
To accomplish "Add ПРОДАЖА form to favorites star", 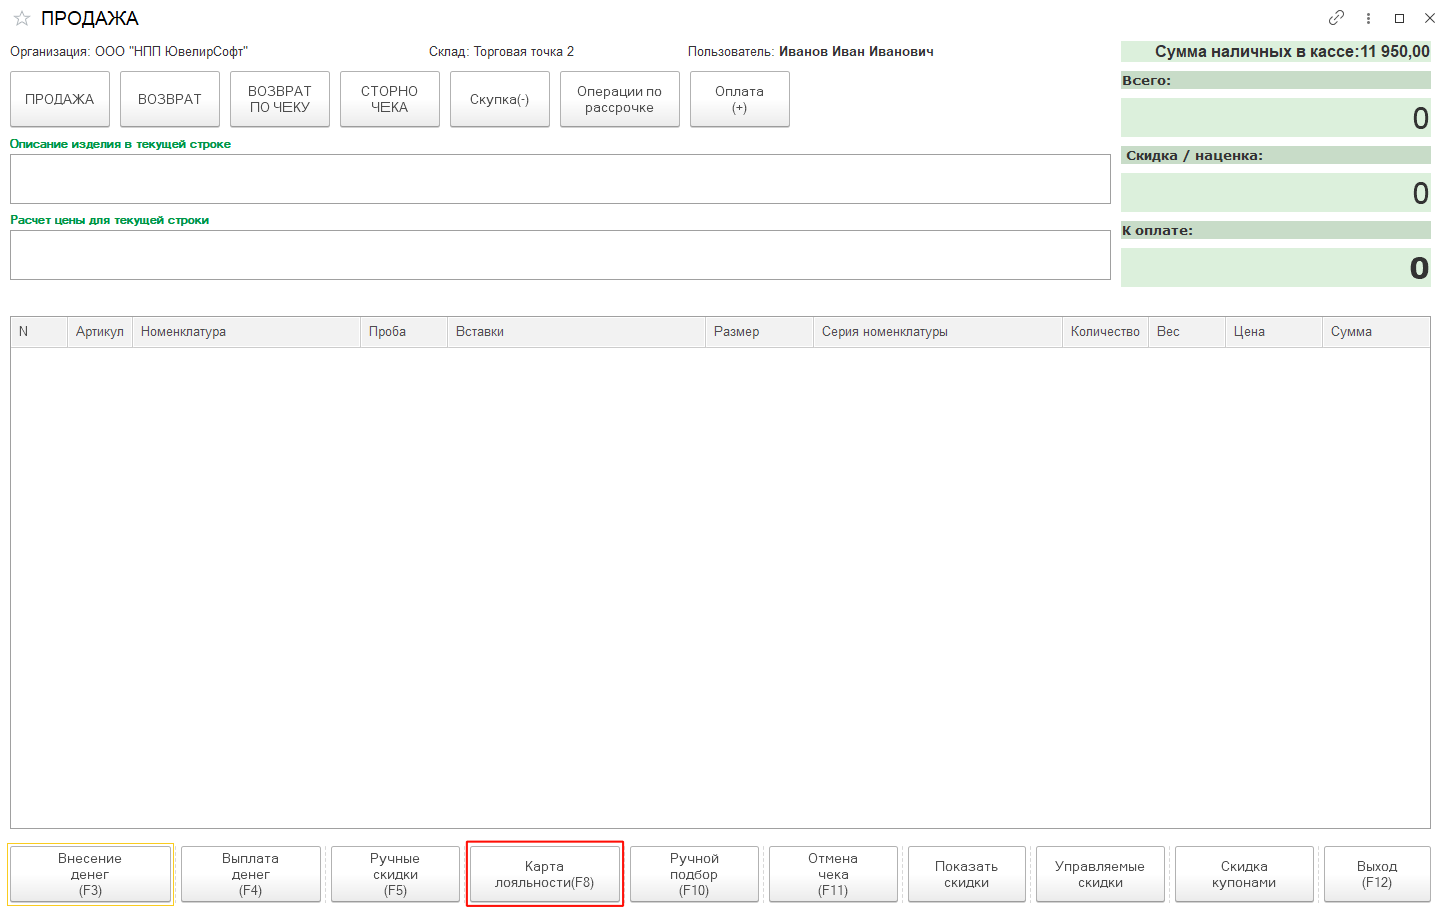I will point(22,19).
